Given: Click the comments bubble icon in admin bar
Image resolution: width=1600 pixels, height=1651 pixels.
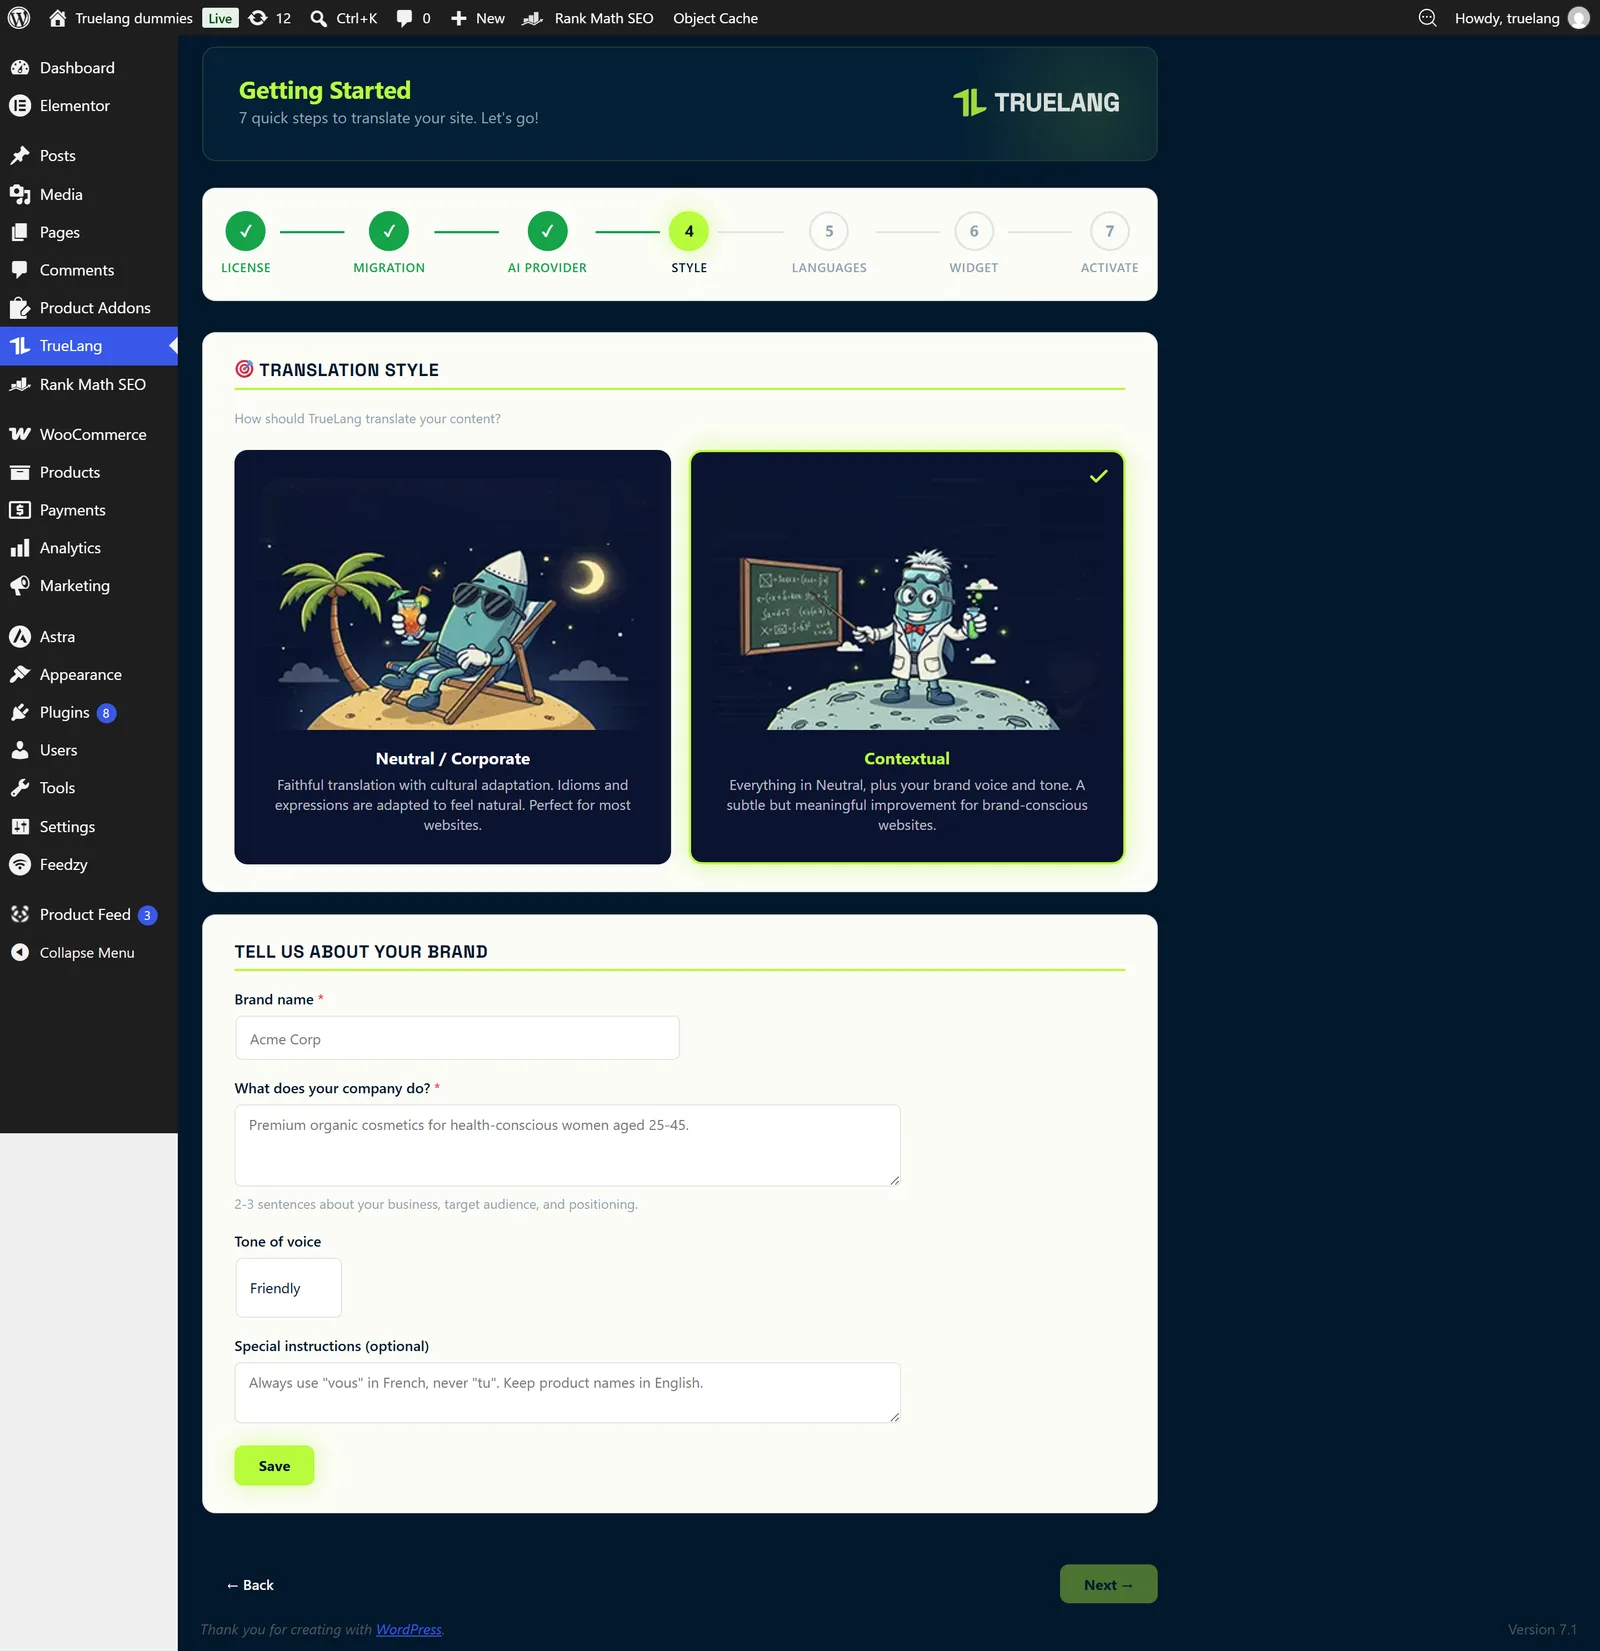Looking at the screenshot, I should (x=404, y=18).
